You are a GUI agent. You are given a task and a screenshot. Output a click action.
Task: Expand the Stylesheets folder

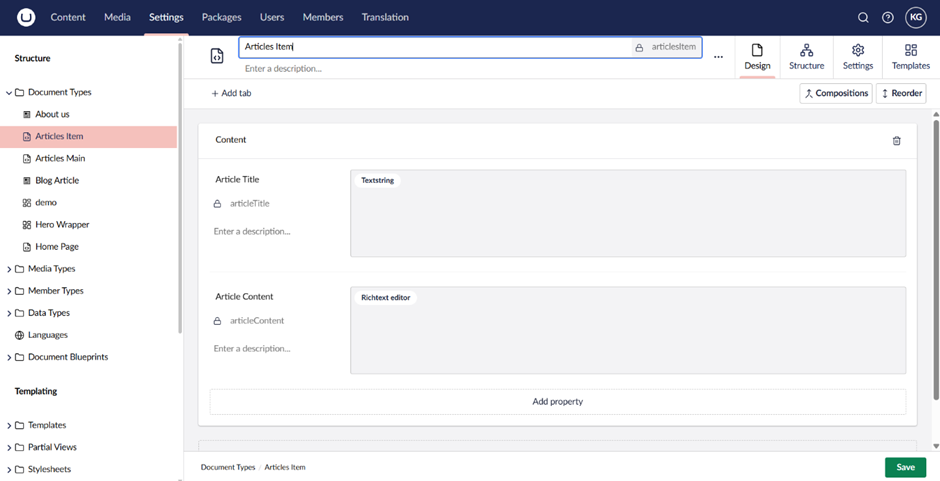(8, 470)
